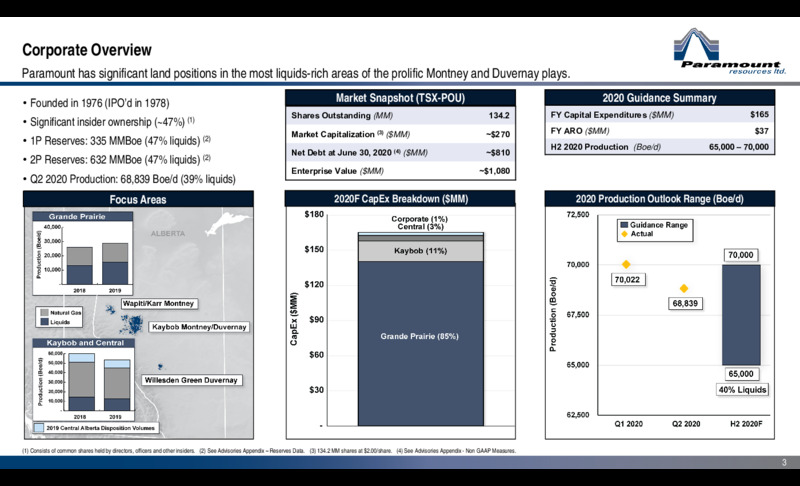Click Enterprise Value ~$1,080

click(x=494, y=171)
